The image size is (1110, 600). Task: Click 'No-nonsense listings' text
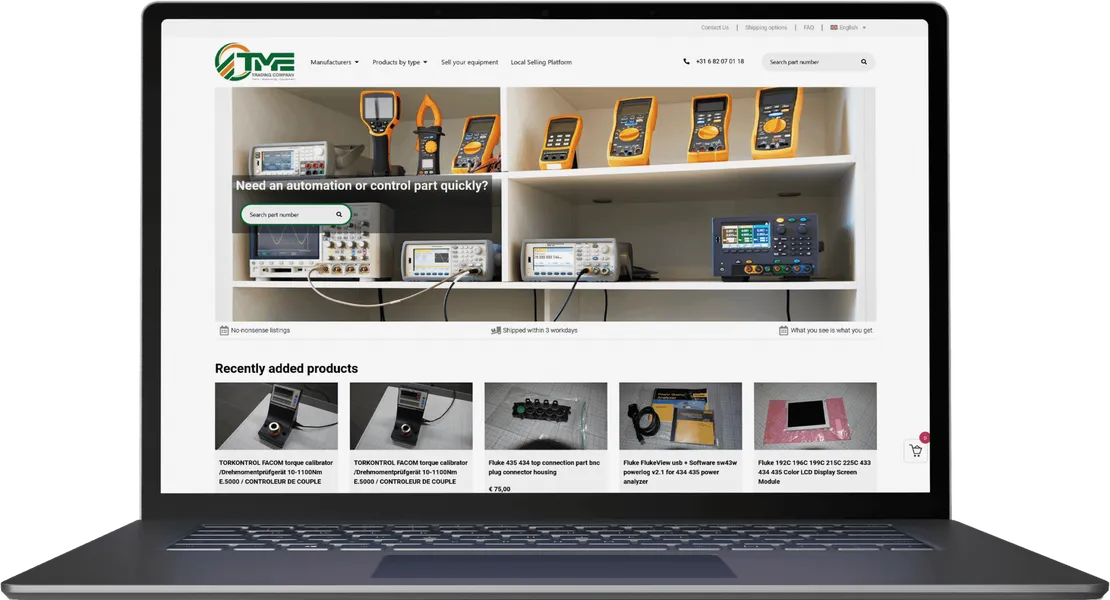point(260,330)
